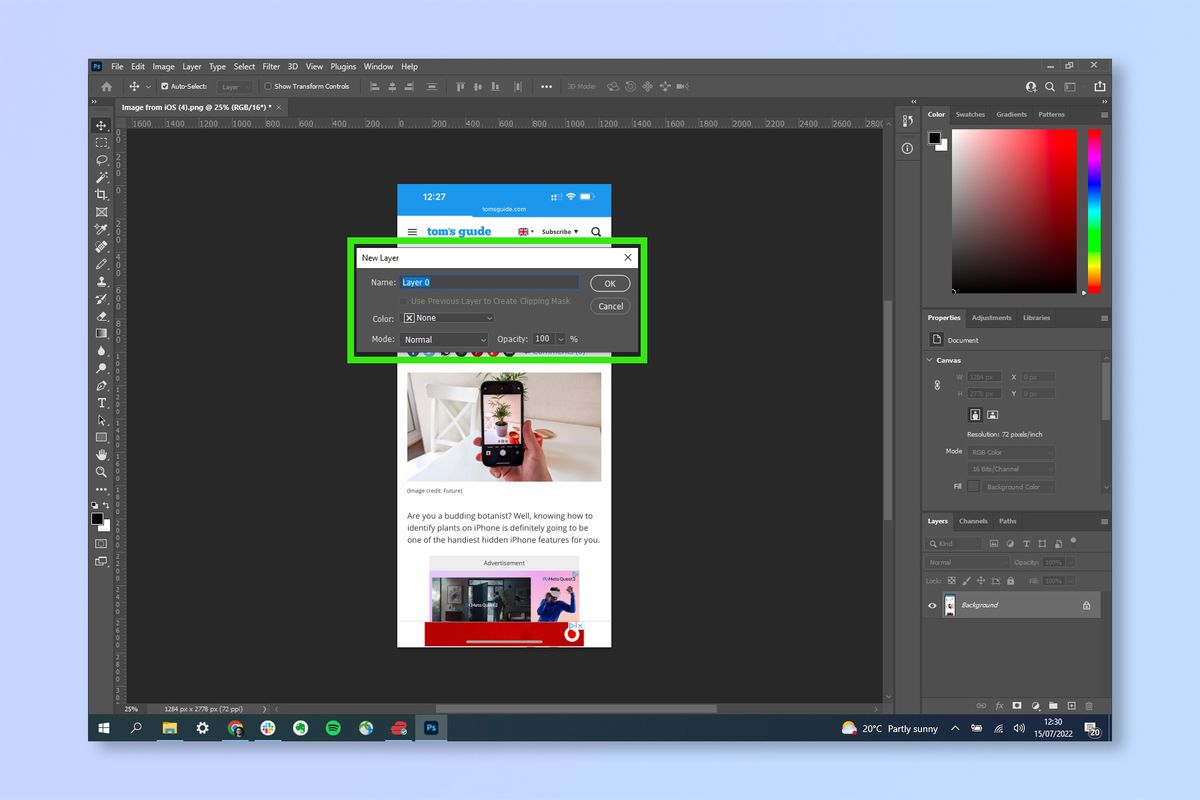Select the Move tool in the toolbar
This screenshot has width=1200, height=800.
[101, 125]
